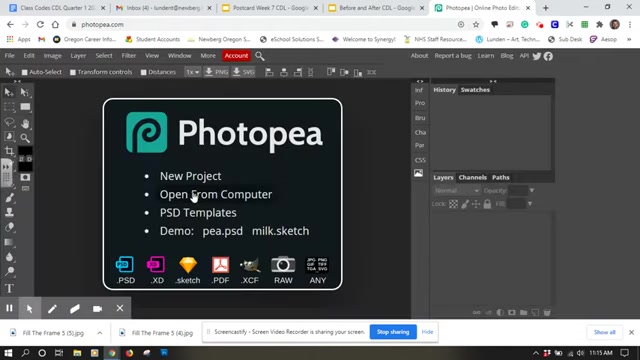Click the delete layer trash icon
640x360 pixels.
coord(547,313)
